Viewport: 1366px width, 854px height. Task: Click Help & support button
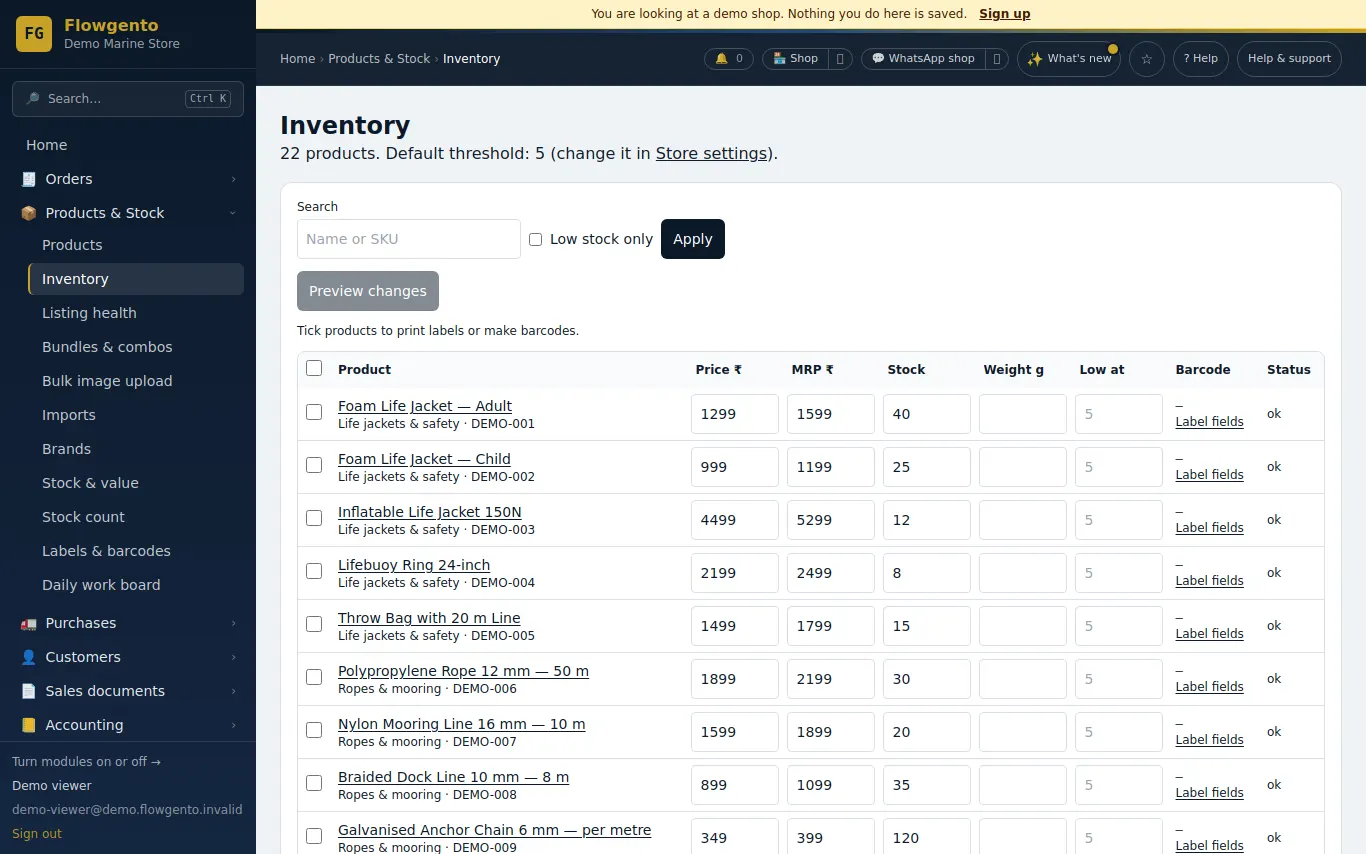(1289, 59)
